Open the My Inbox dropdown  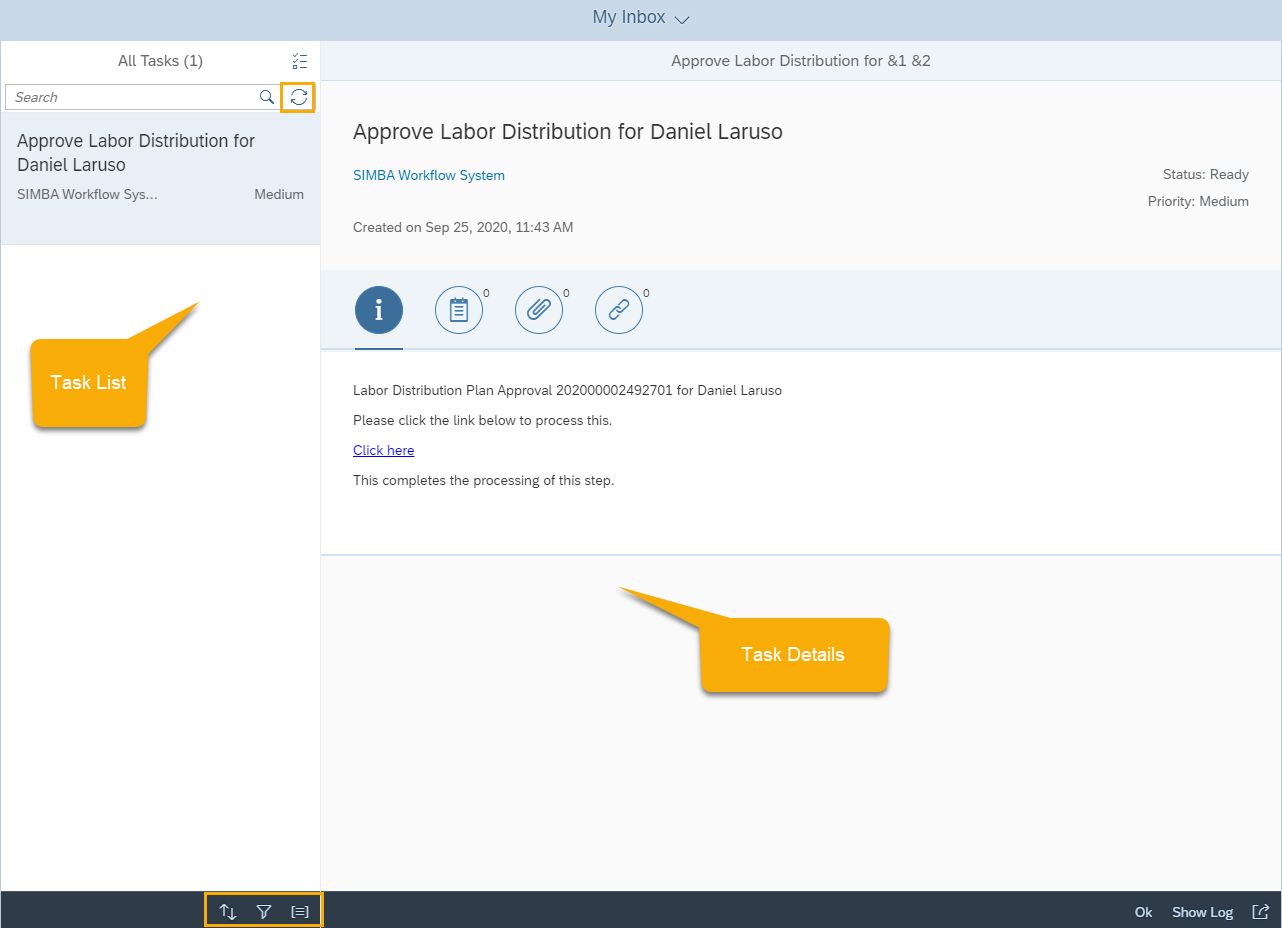coord(682,18)
